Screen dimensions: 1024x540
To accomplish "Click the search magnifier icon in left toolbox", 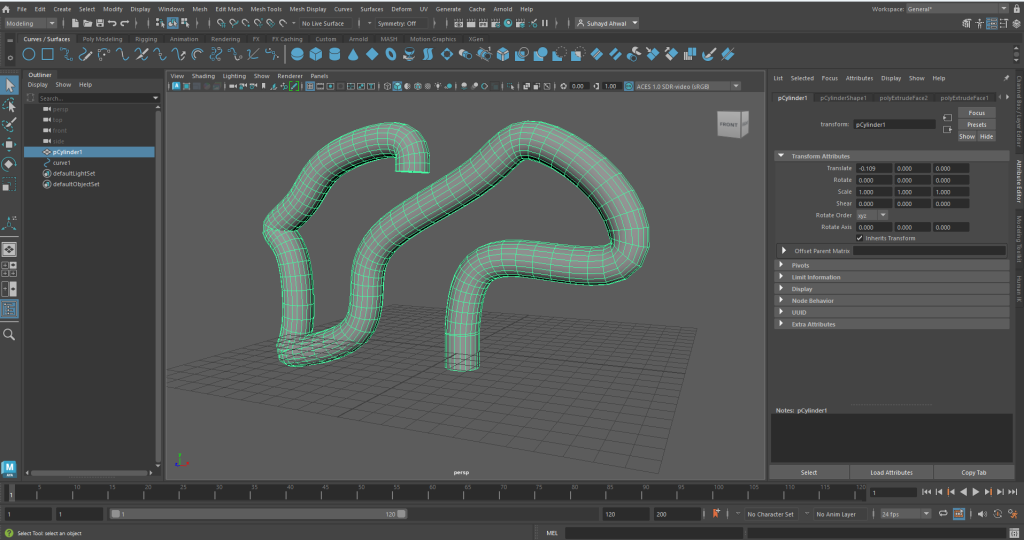I will (9, 335).
